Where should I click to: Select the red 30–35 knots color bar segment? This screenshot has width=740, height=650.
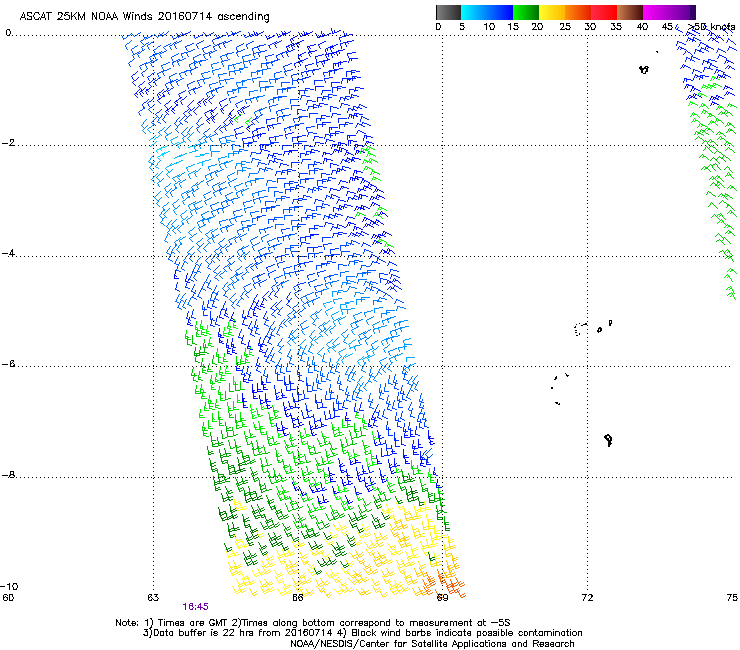click(x=604, y=12)
